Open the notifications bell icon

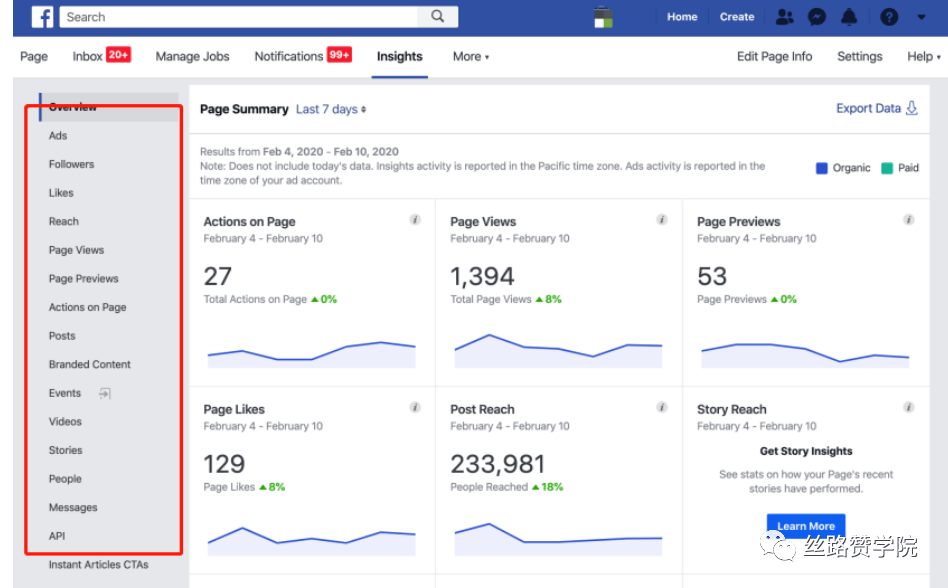coord(849,17)
